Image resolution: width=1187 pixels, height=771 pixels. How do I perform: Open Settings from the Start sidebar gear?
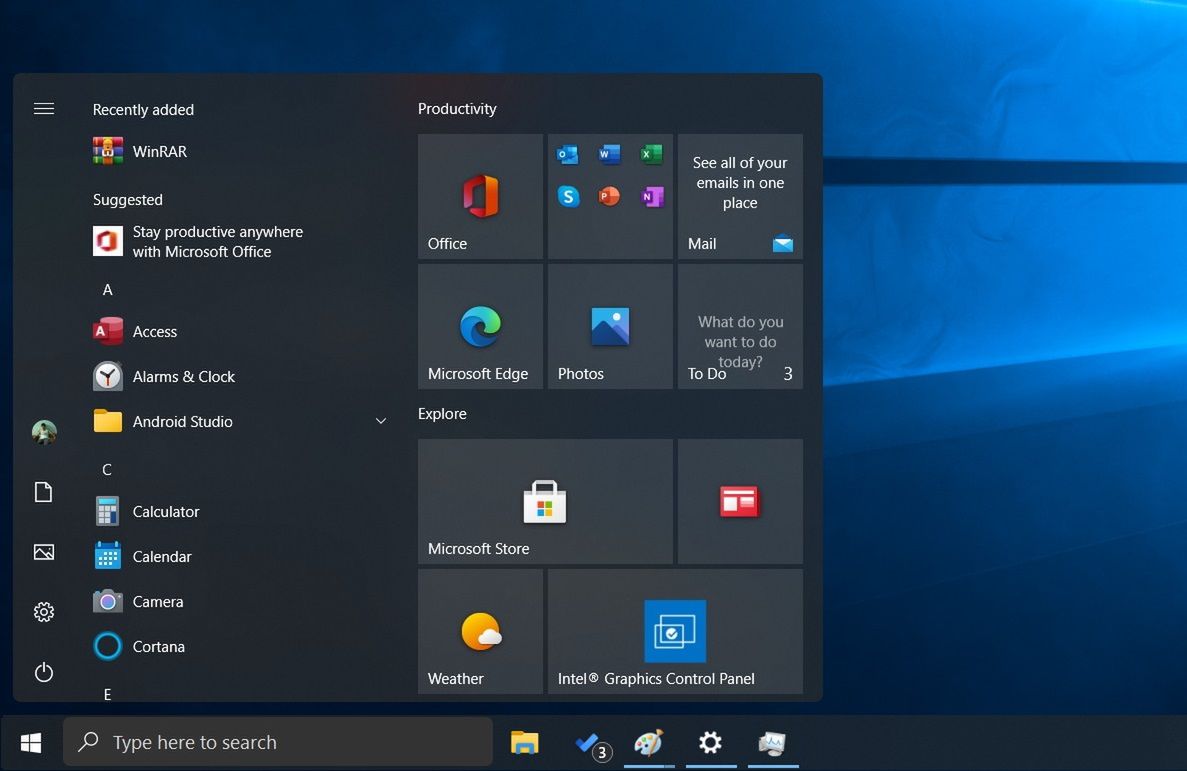click(x=43, y=612)
